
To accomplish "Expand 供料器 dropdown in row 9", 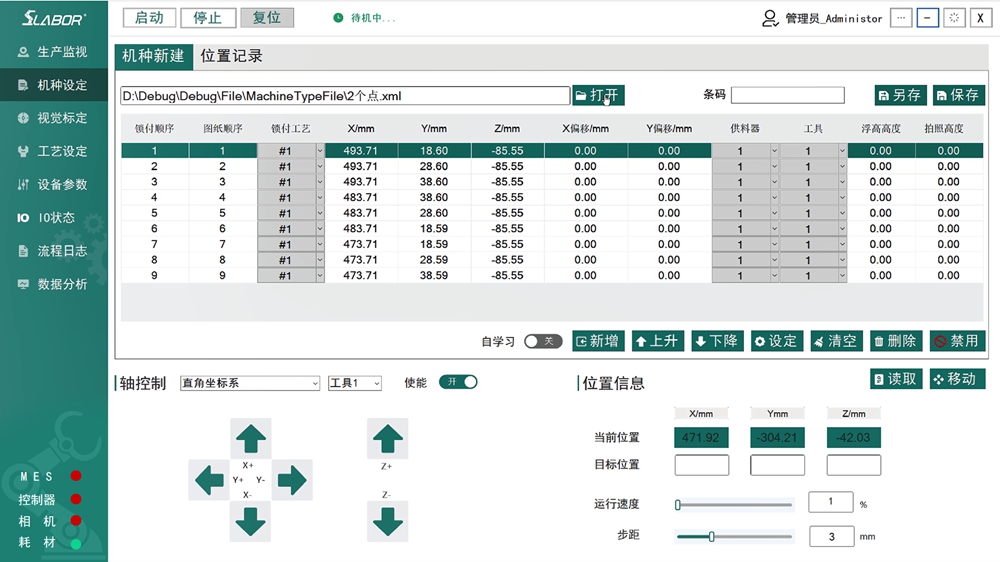I will [774, 276].
